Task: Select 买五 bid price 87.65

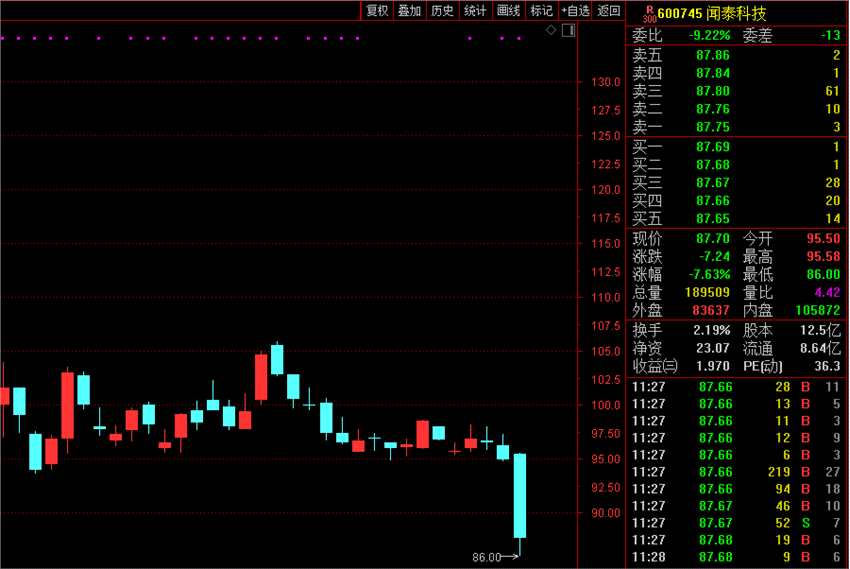Action: click(x=713, y=218)
